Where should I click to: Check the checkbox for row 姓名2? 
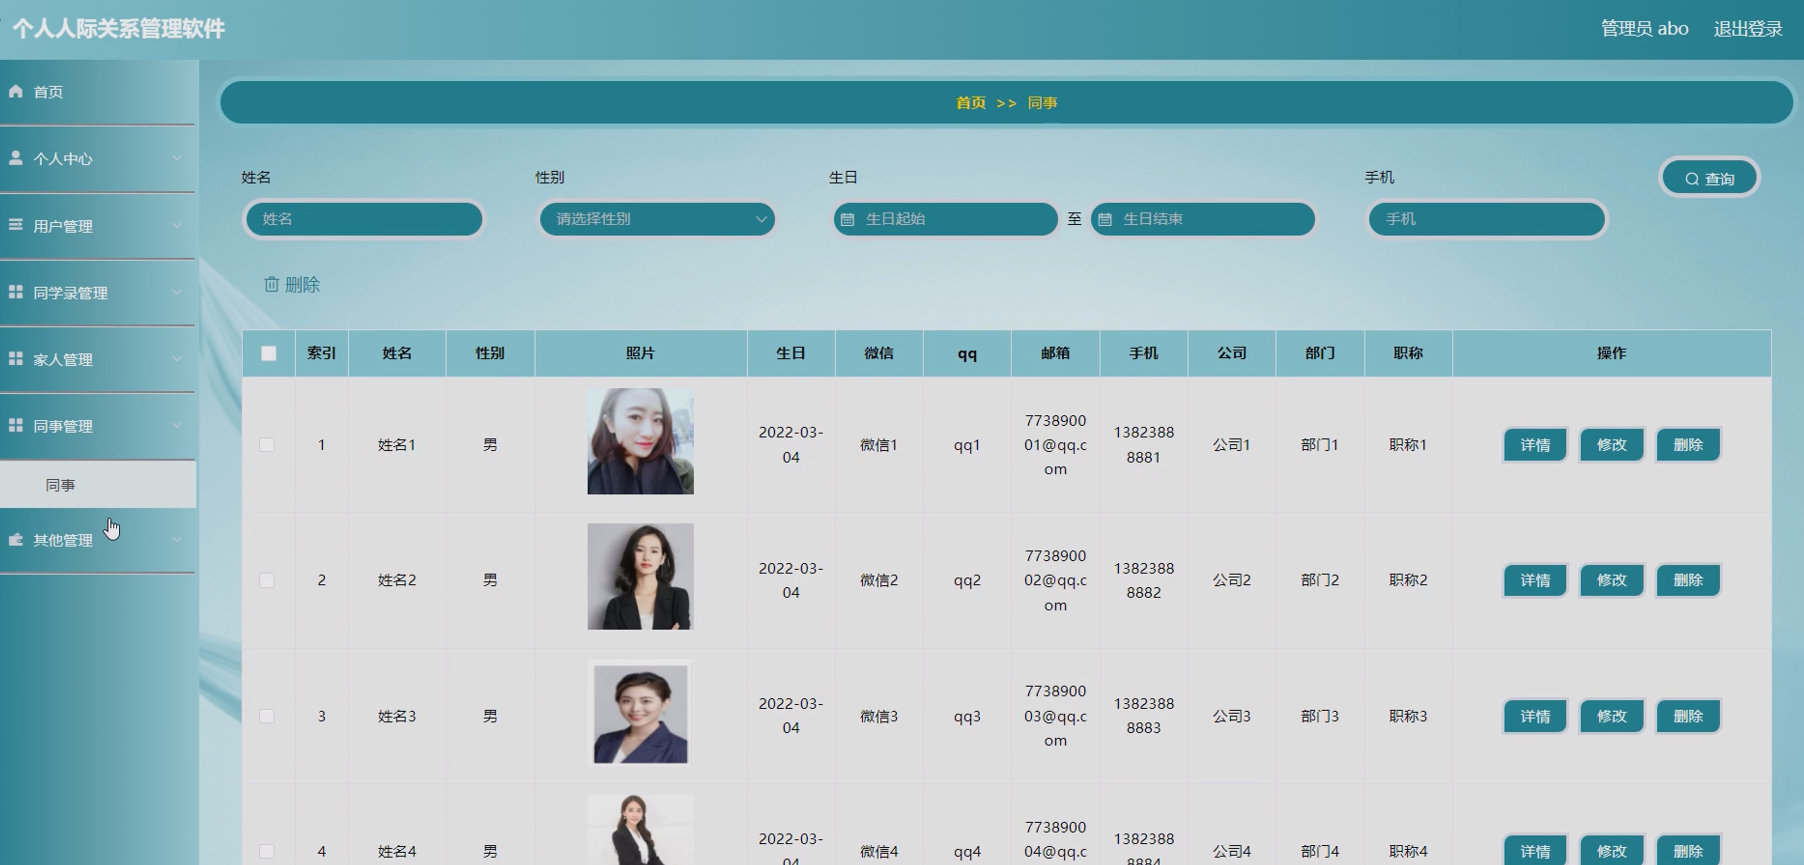point(267,580)
